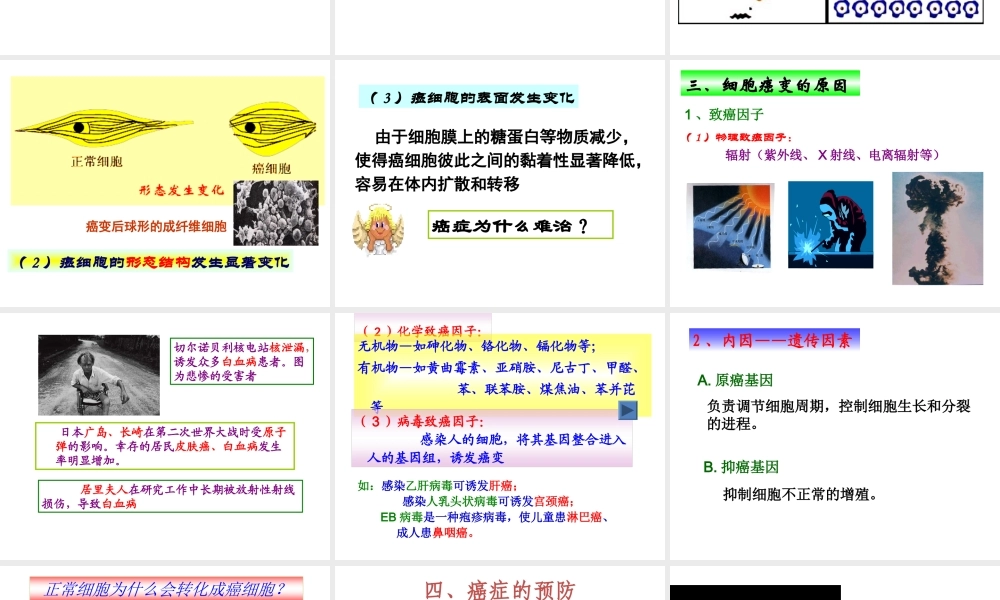Click the microscope photo of spherical fibroblasts
The width and height of the screenshot is (1000, 600).
tap(276, 212)
